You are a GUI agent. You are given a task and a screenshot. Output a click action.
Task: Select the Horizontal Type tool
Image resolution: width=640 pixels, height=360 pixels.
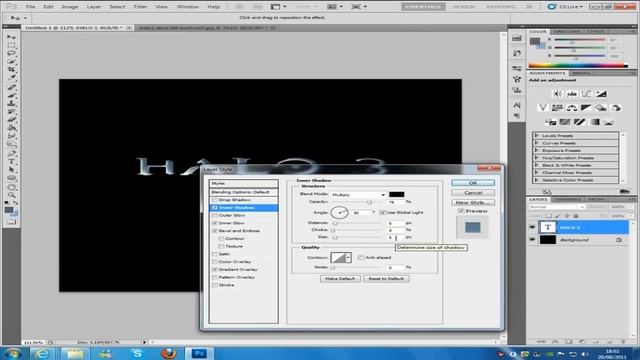click(11, 162)
